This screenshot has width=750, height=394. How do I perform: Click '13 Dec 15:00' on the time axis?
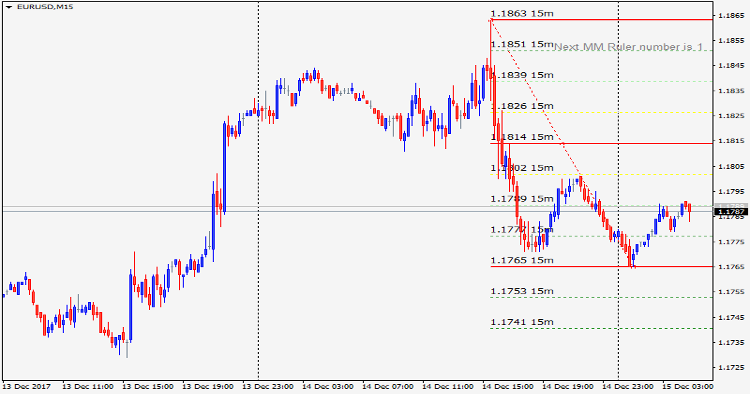point(148,386)
